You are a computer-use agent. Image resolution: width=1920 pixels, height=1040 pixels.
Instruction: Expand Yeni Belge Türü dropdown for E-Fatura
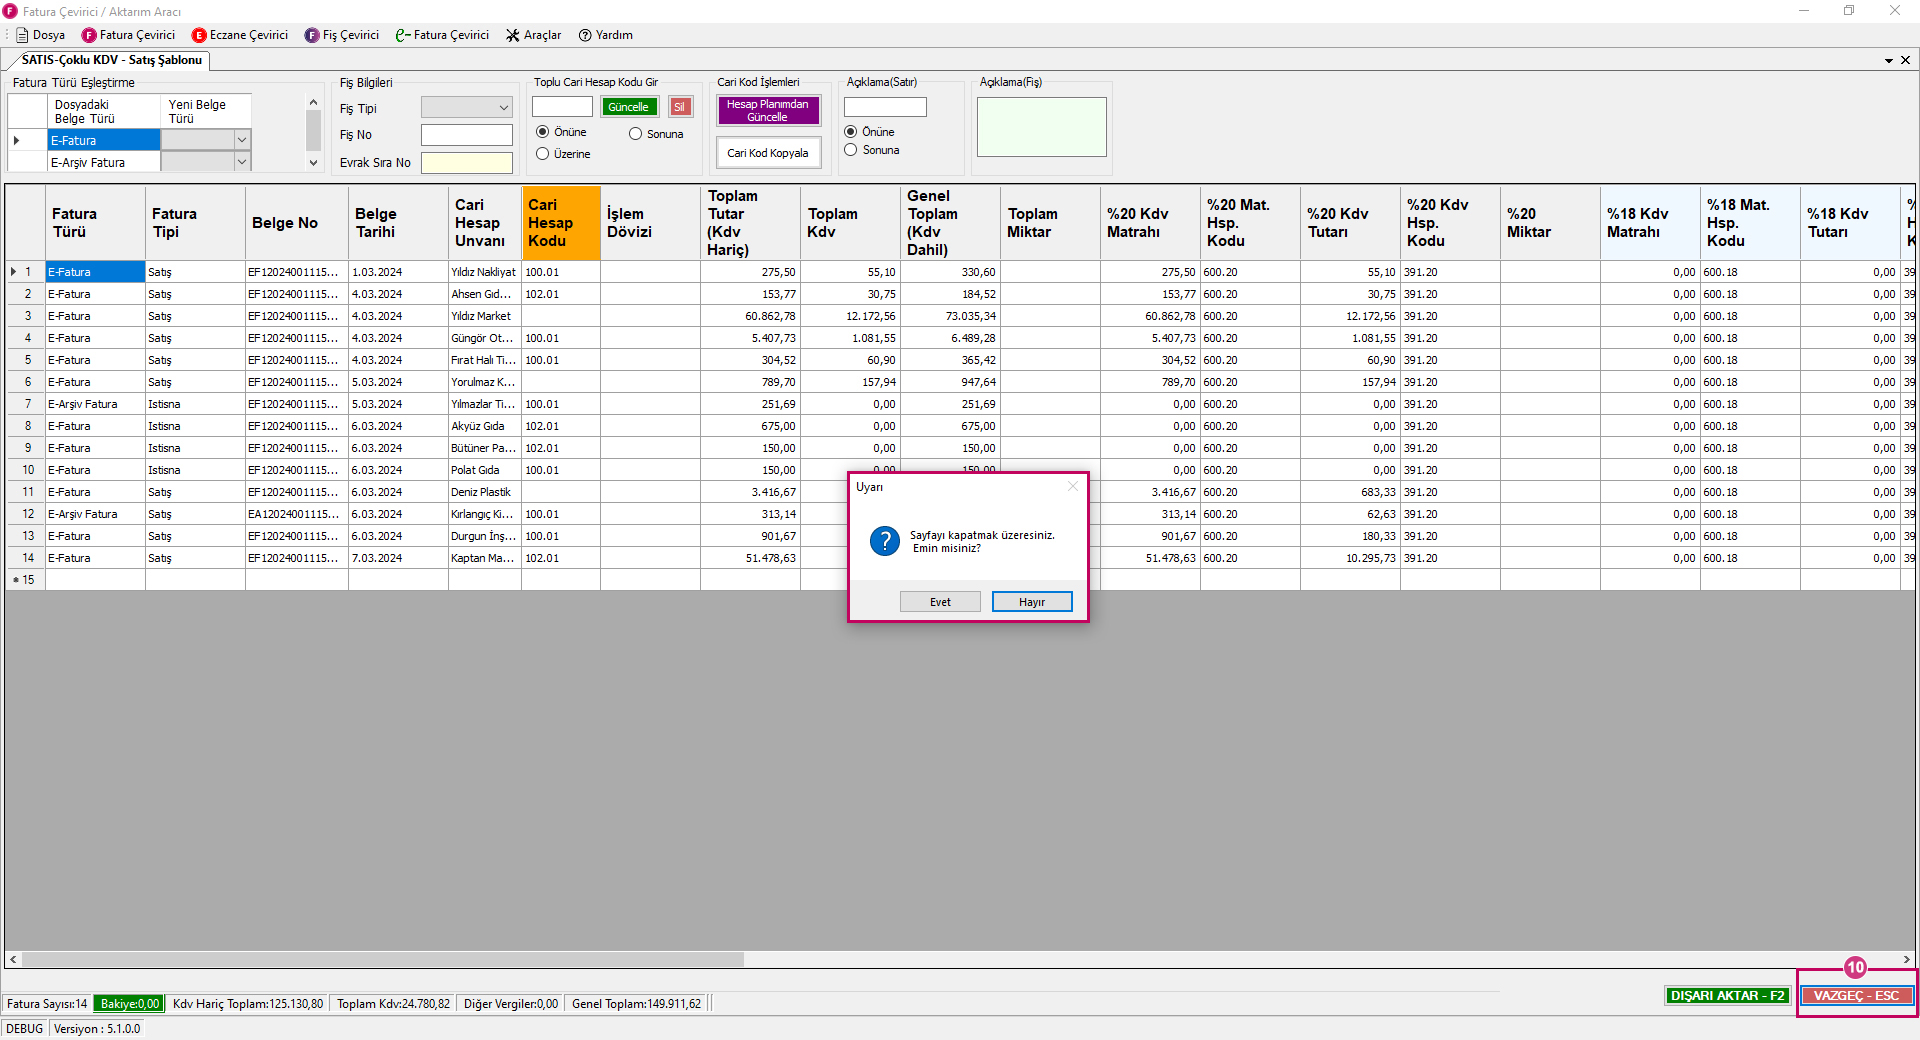click(x=242, y=140)
